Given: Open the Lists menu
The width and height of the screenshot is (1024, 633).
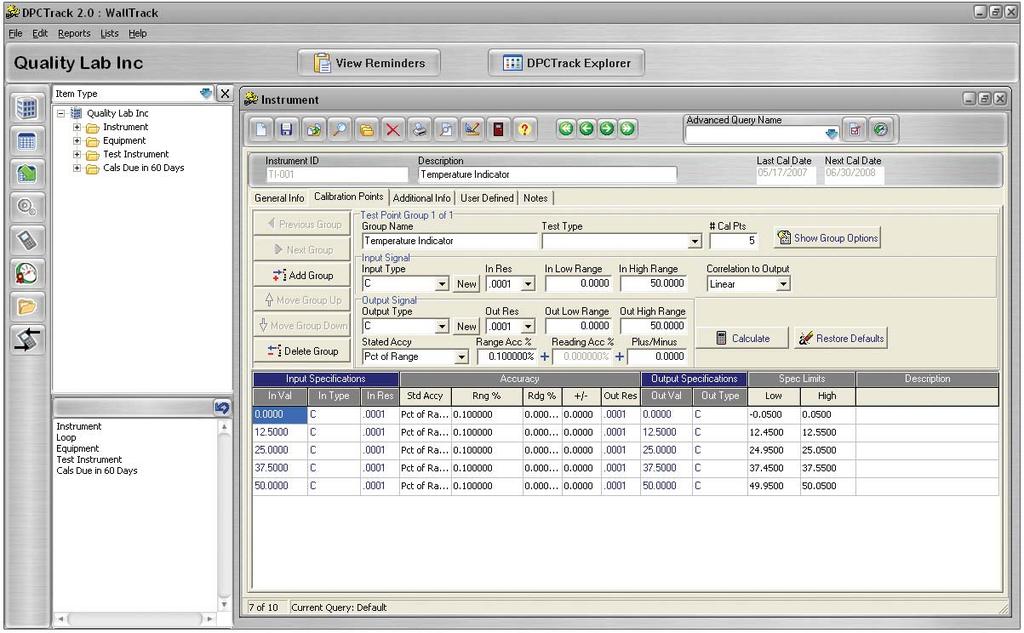Looking at the screenshot, I should (109, 33).
